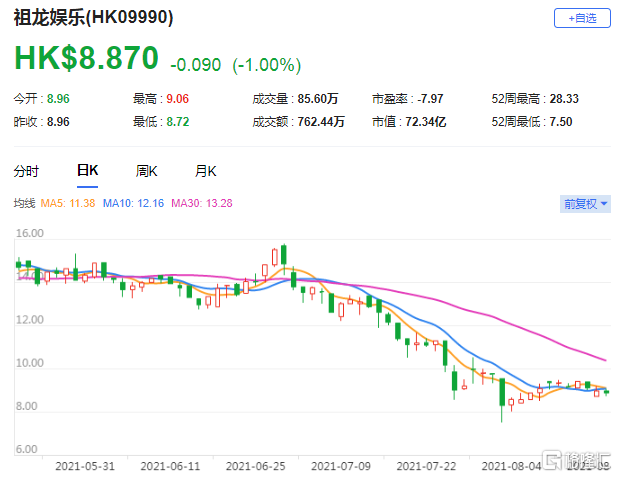The image size is (617, 477).
Task: Click the 昨收 value 8.96
Action: 58,122
